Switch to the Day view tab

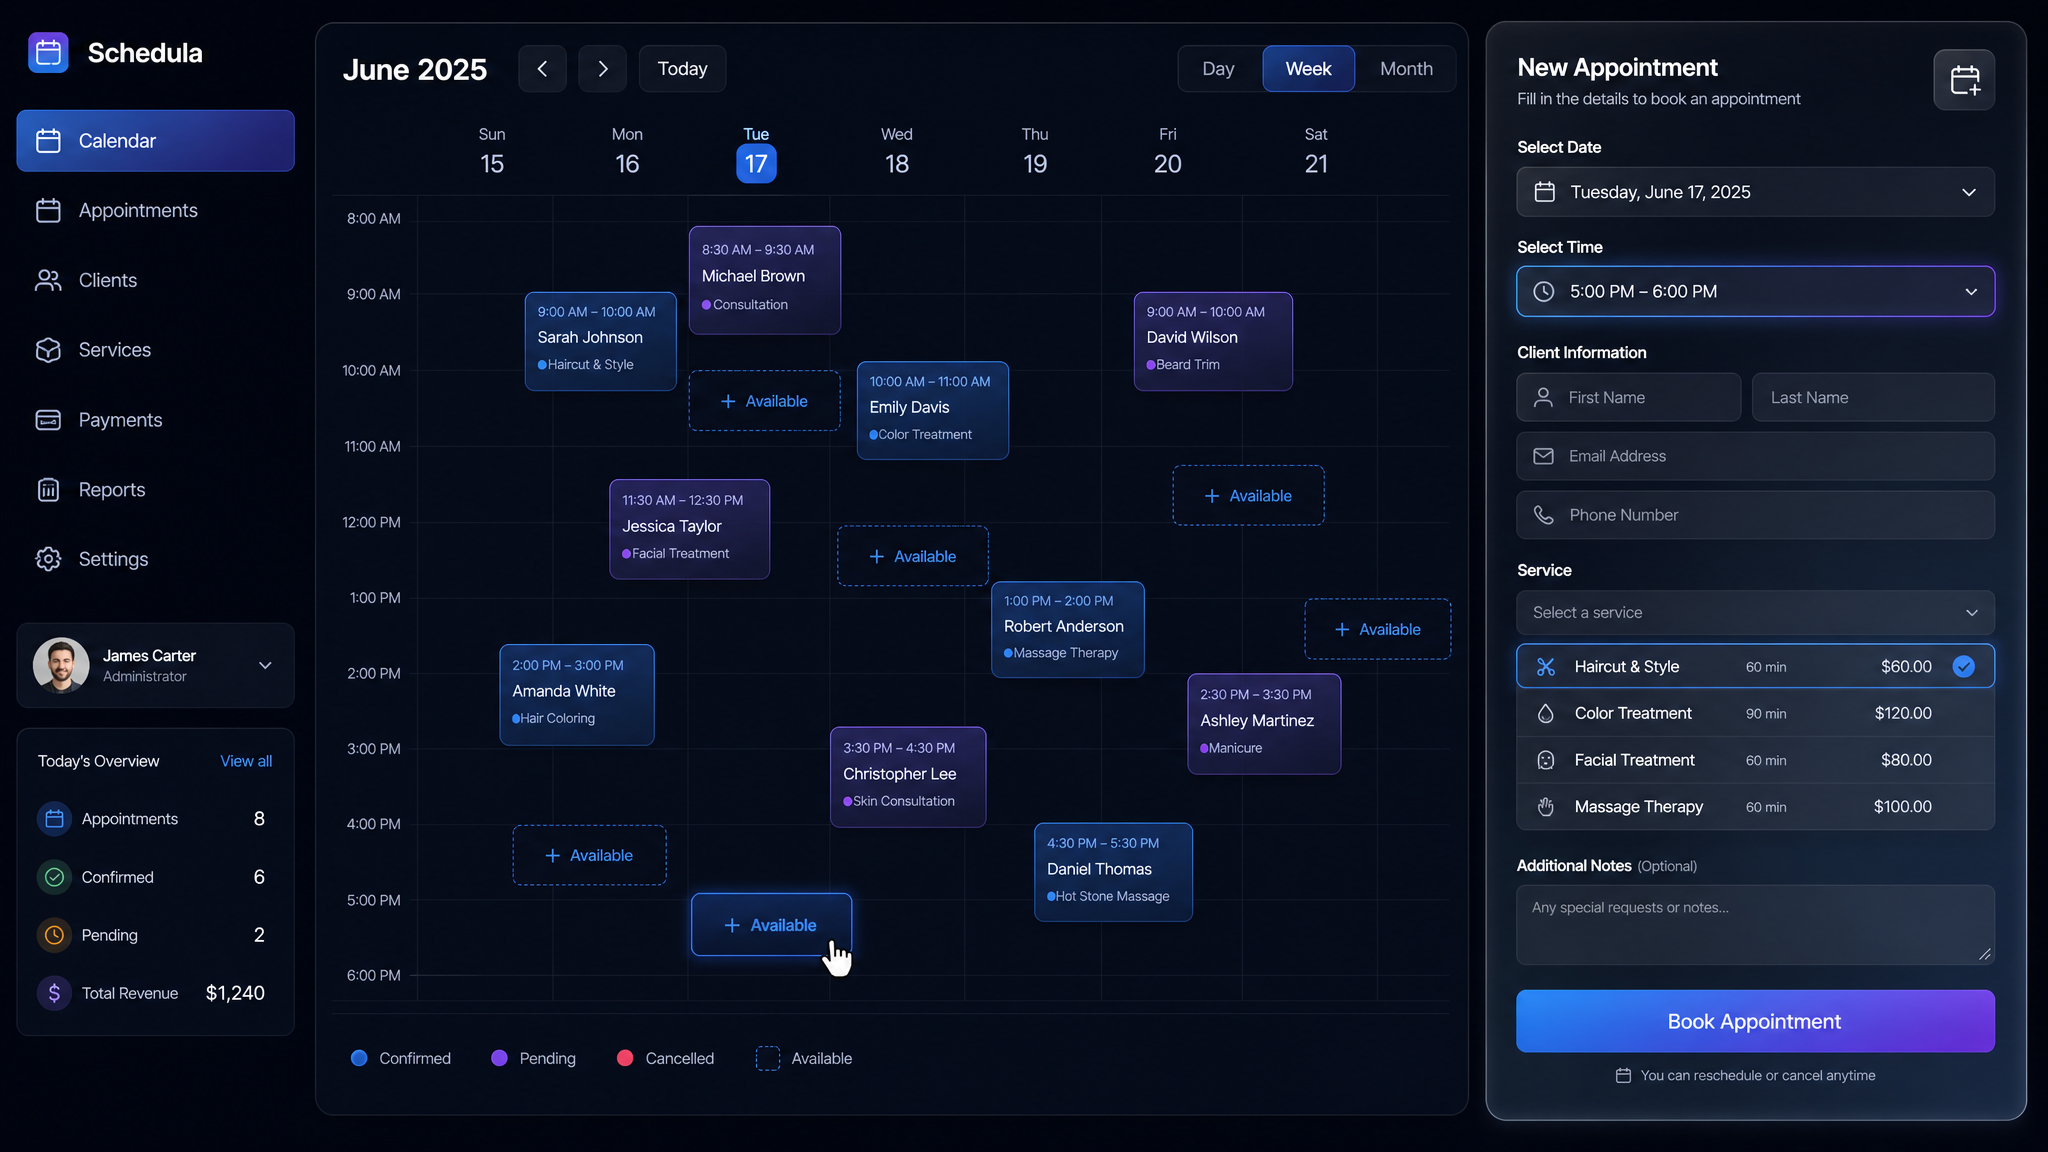[1218, 69]
